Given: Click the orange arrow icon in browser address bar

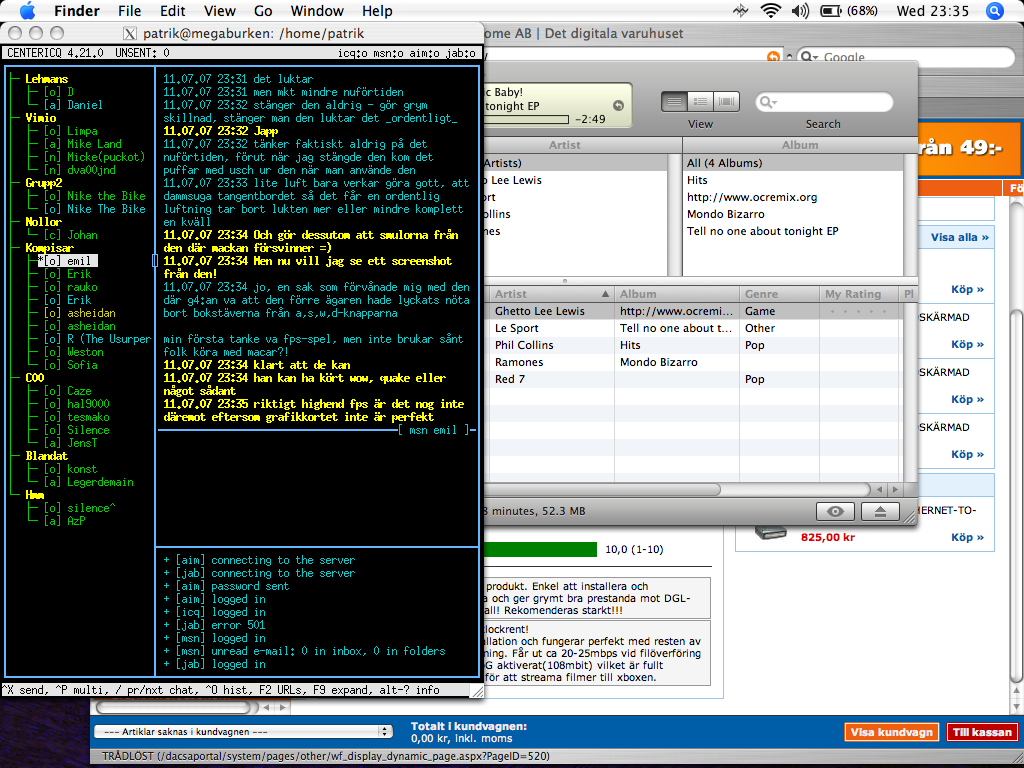Looking at the screenshot, I should coord(773,57).
